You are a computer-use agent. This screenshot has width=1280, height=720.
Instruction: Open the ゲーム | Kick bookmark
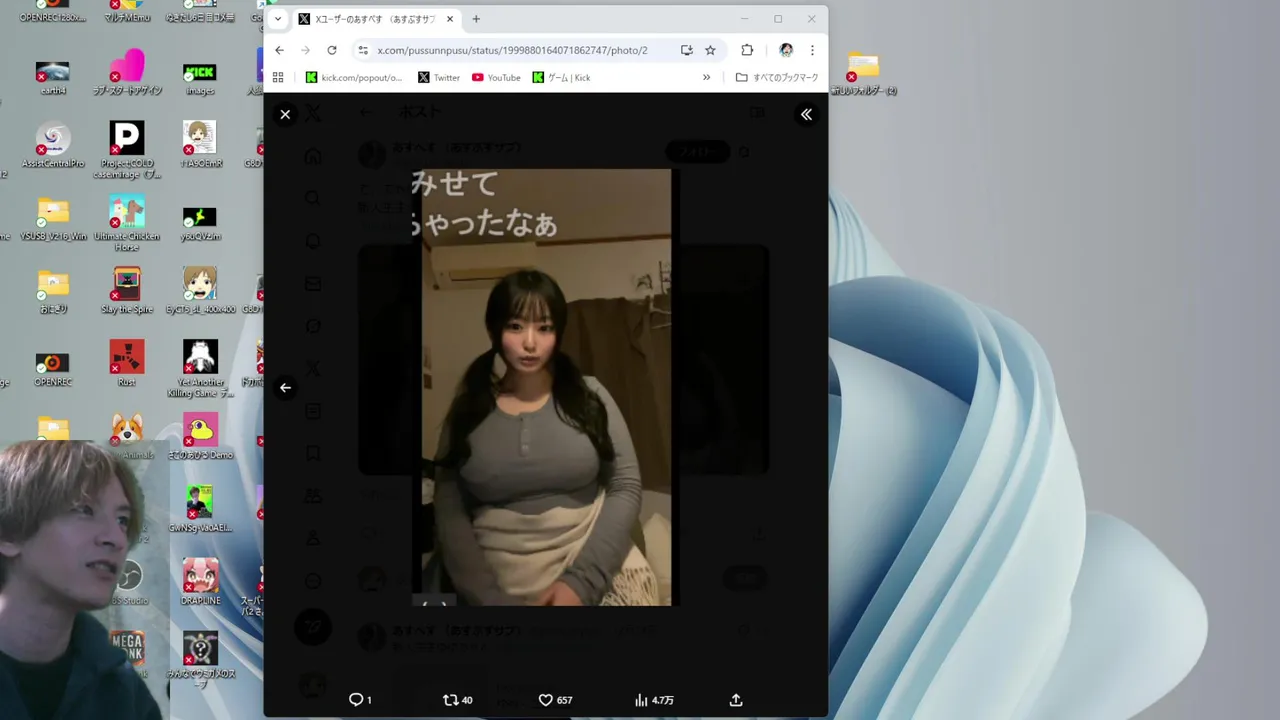pos(561,77)
